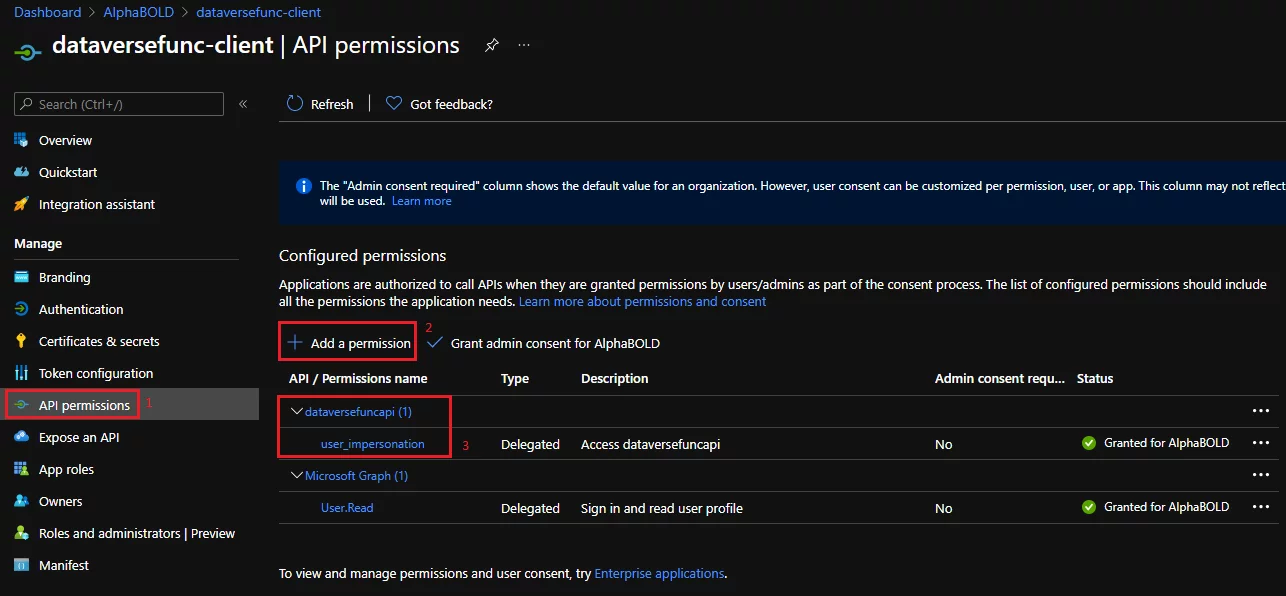The height and width of the screenshot is (596, 1286).
Task: Open the ellipsis menu for User.Read row
Action: (x=1260, y=507)
